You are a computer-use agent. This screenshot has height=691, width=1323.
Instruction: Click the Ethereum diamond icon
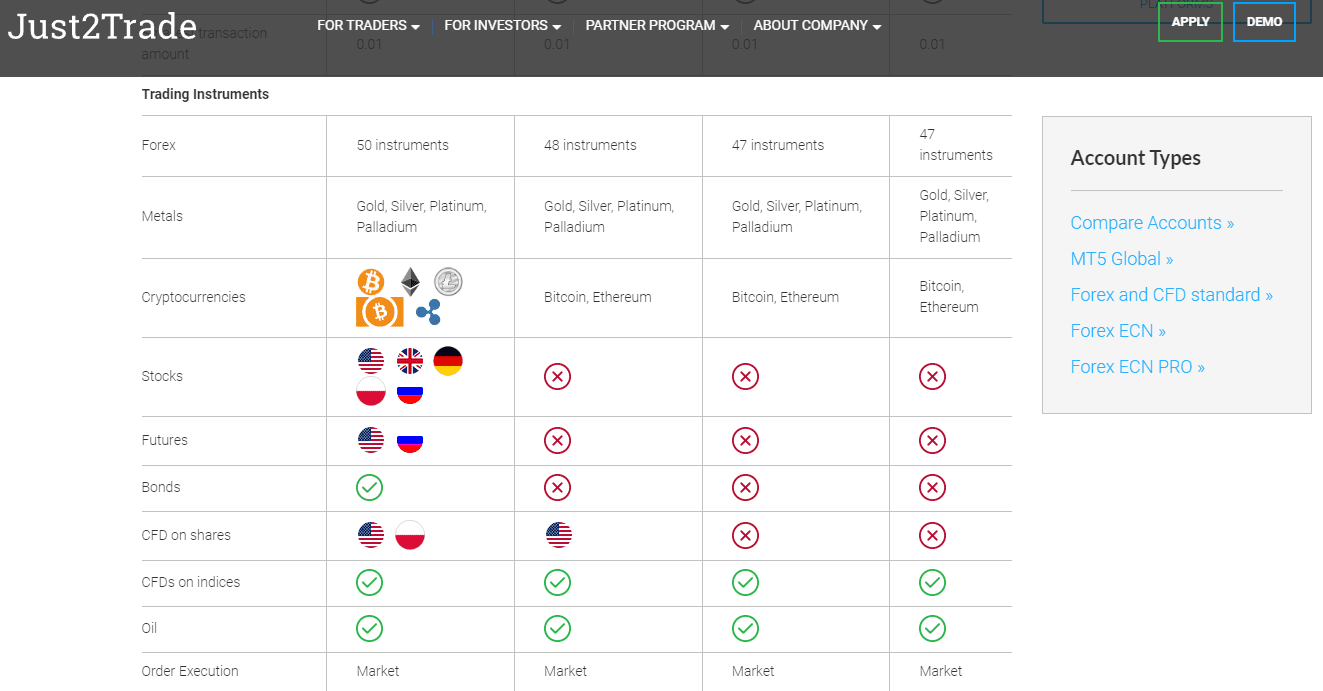[410, 281]
